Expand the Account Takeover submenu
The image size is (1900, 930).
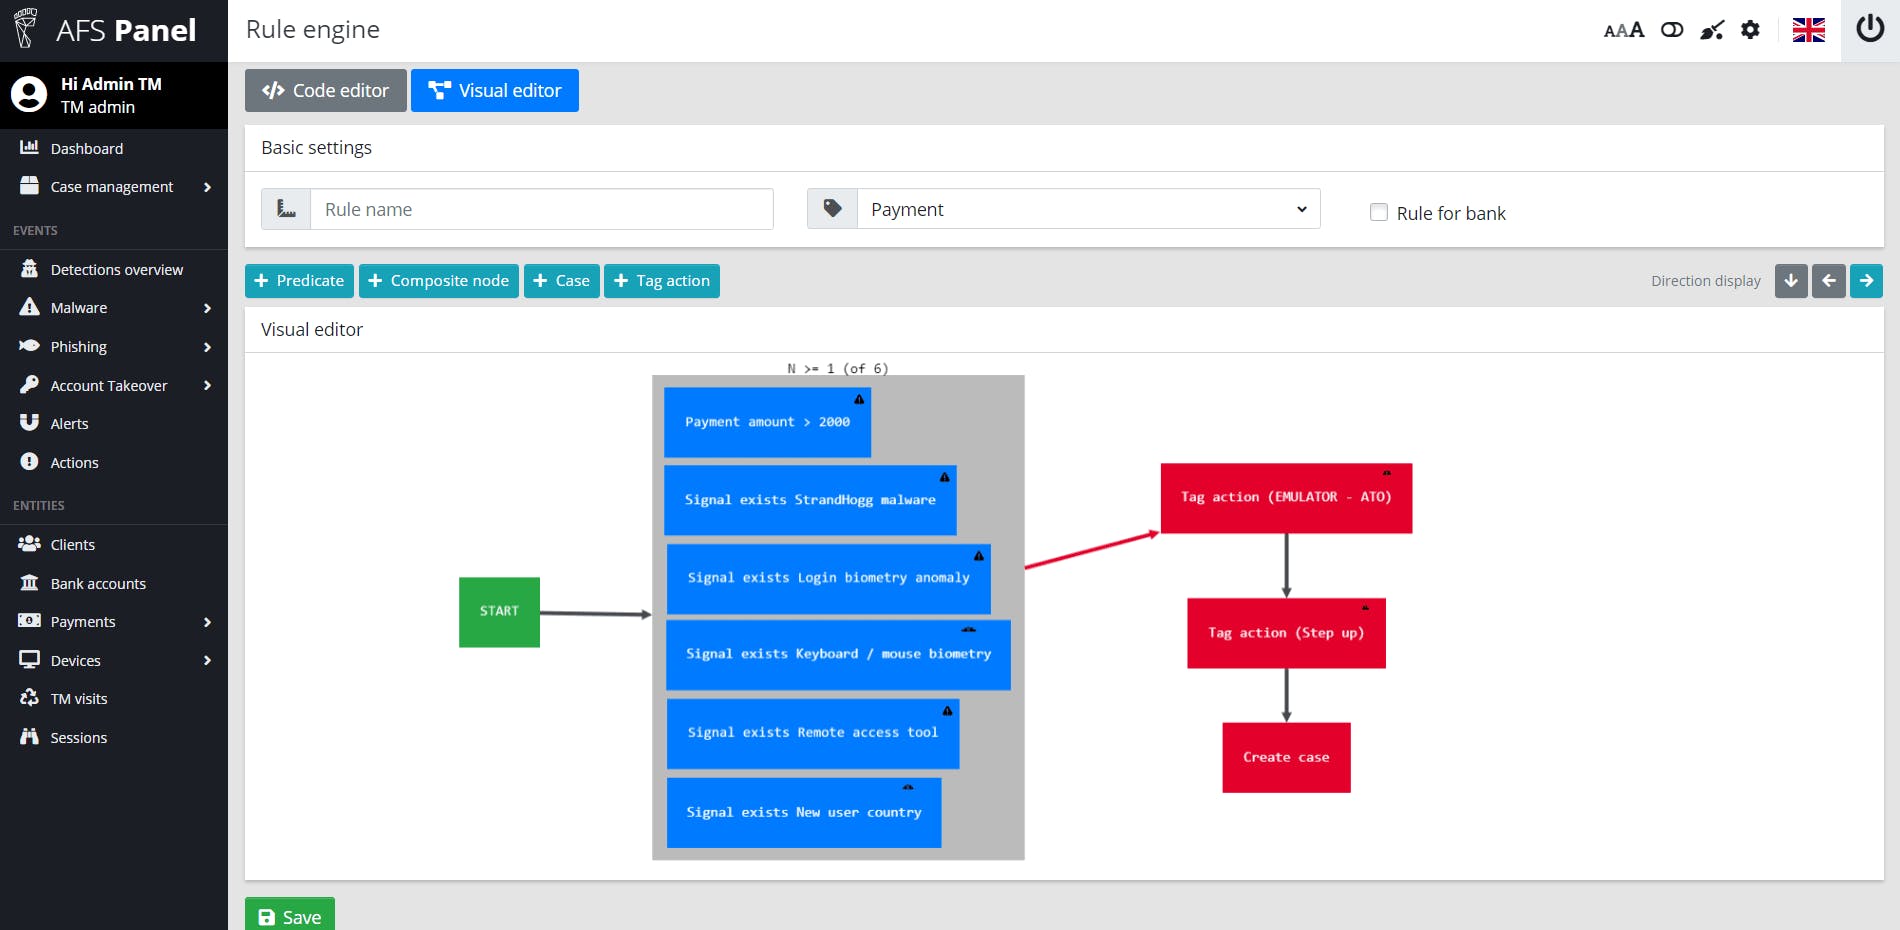coord(114,385)
